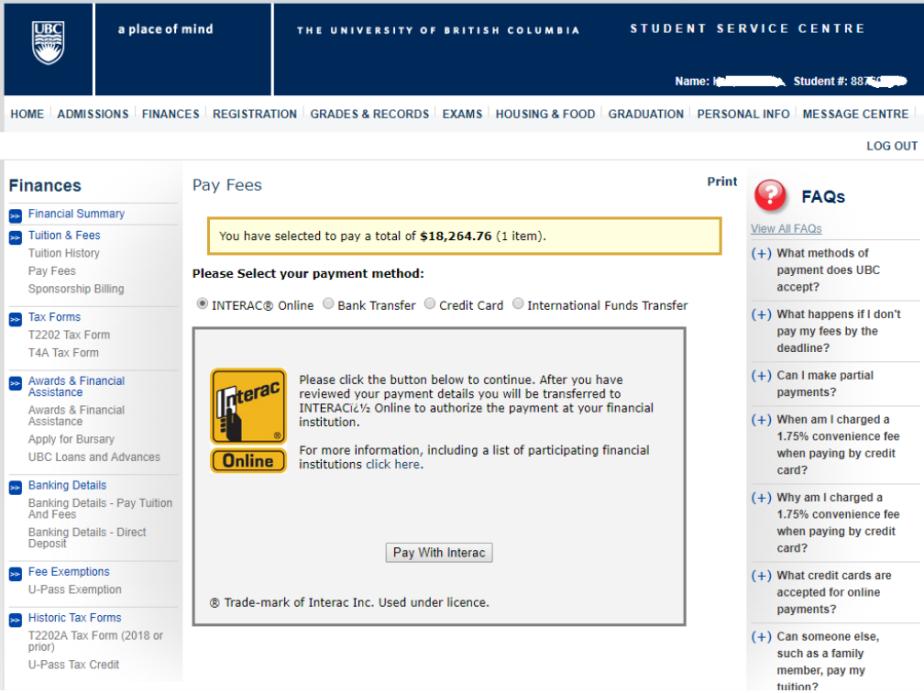Click the 'a place of mind' banner text
Screen dimensions: 924x693
click(x=166, y=29)
